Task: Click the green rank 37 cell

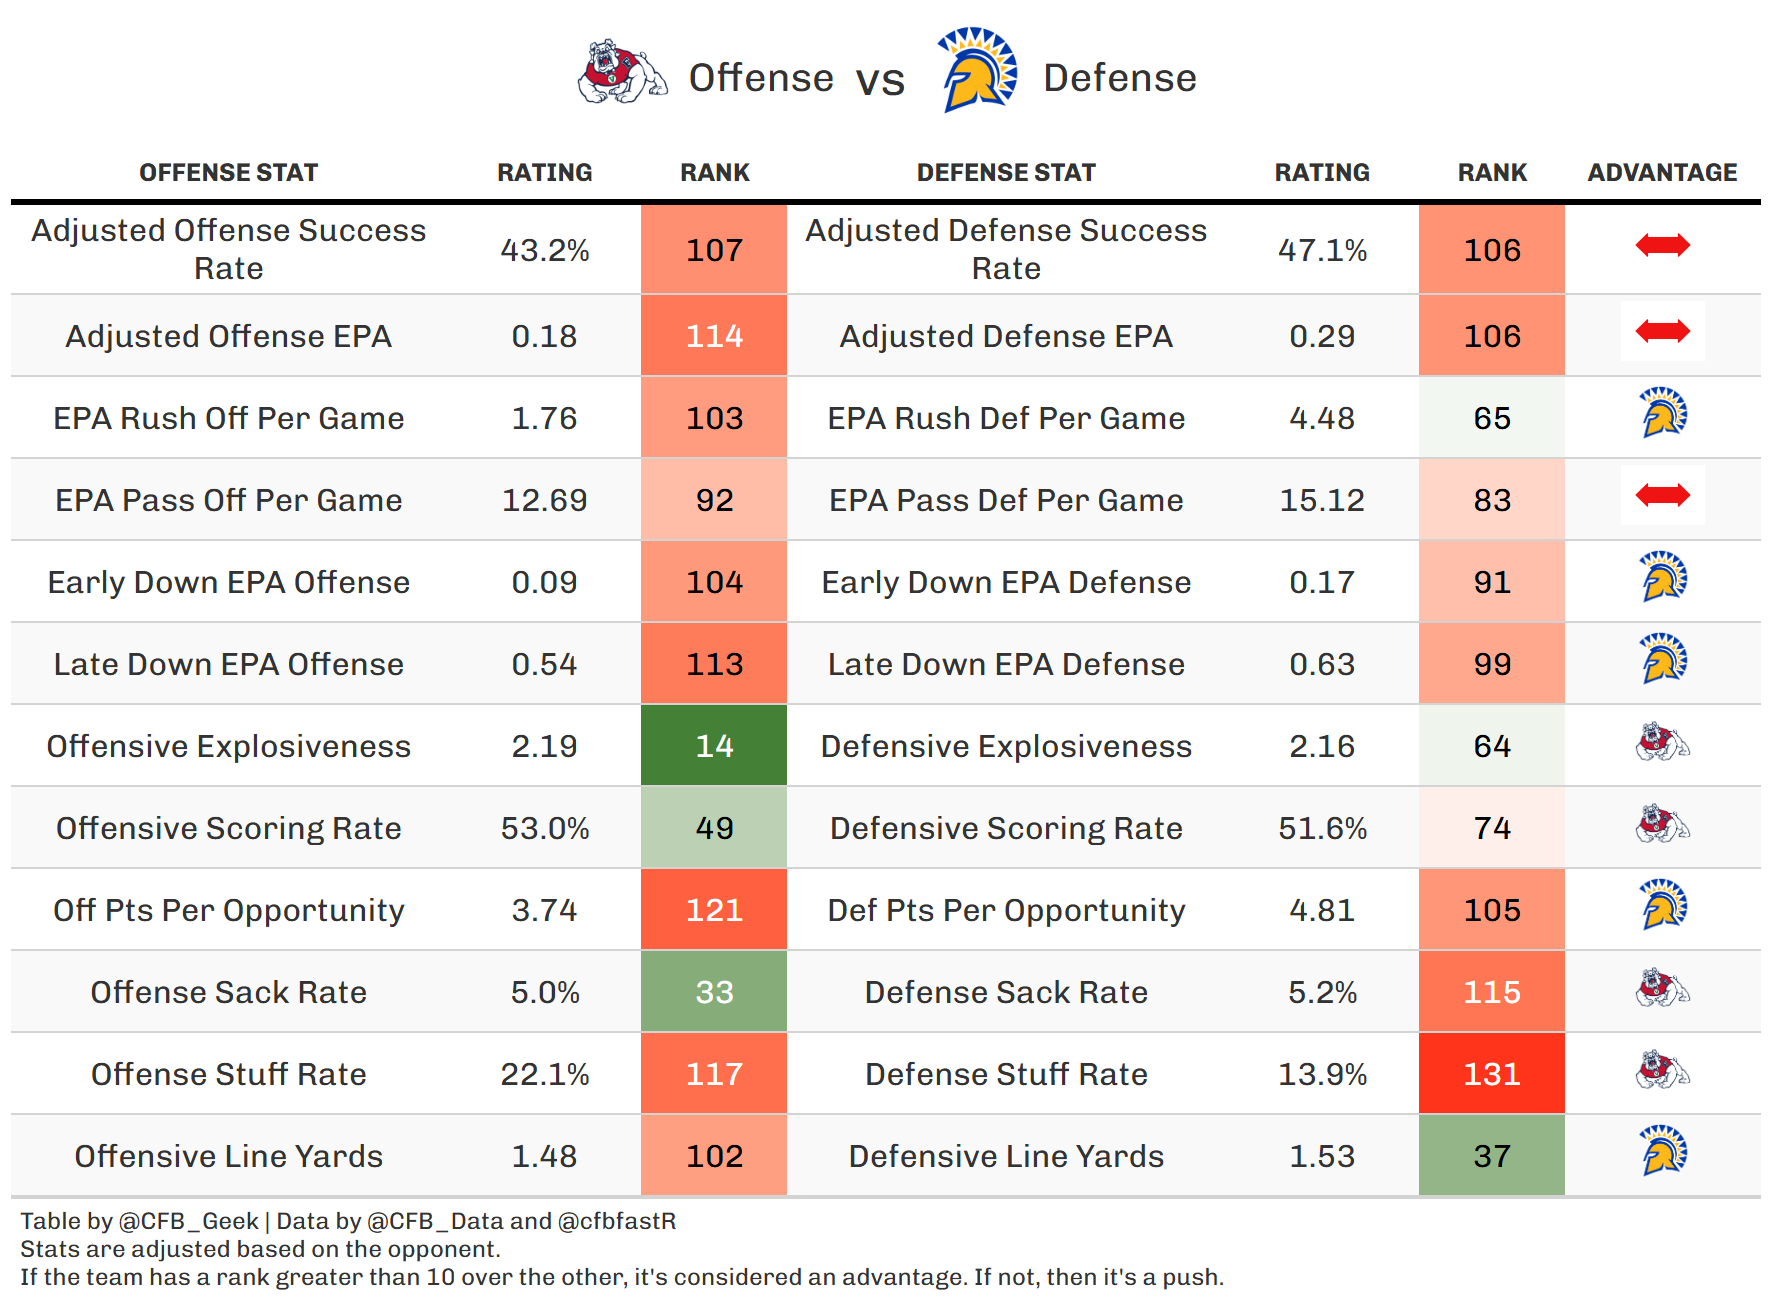Action: click(x=1491, y=1156)
